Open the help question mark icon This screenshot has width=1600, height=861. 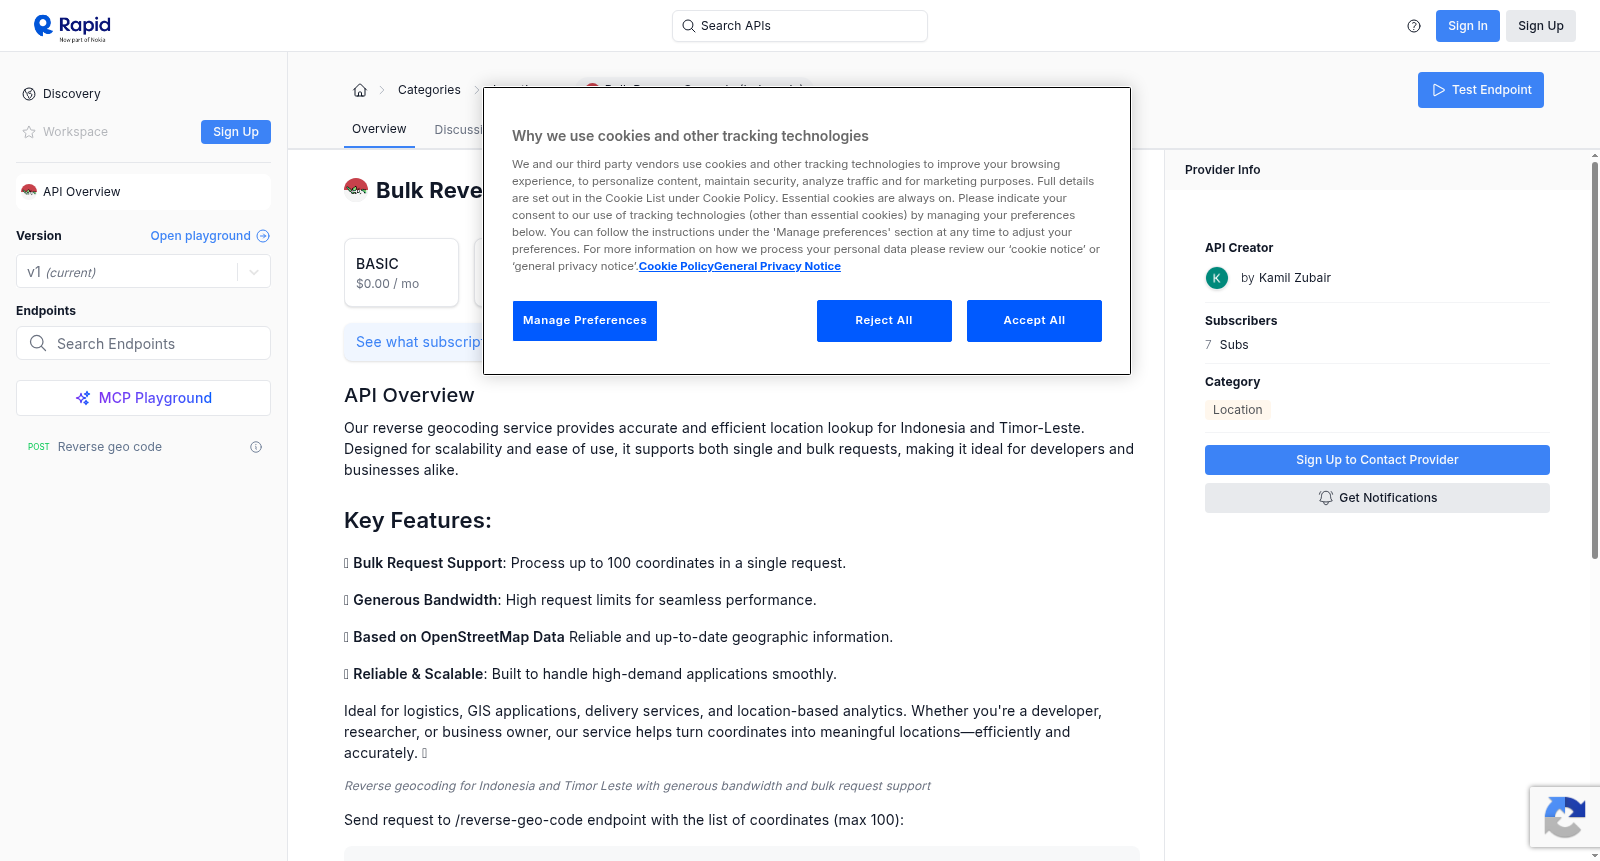tap(1414, 26)
